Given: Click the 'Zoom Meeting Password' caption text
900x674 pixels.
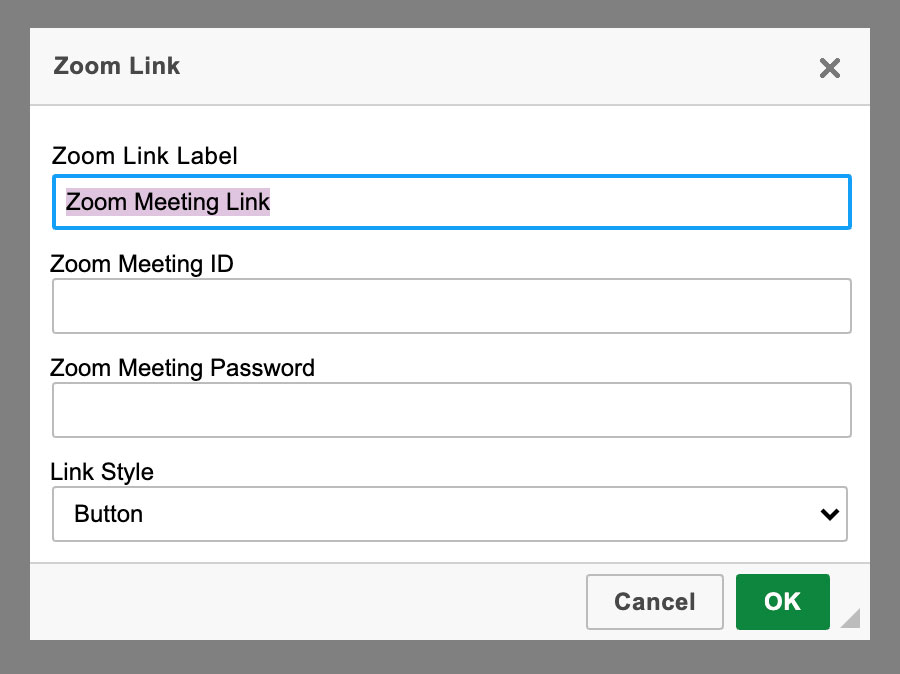Looking at the screenshot, I should (x=182, y=368).
